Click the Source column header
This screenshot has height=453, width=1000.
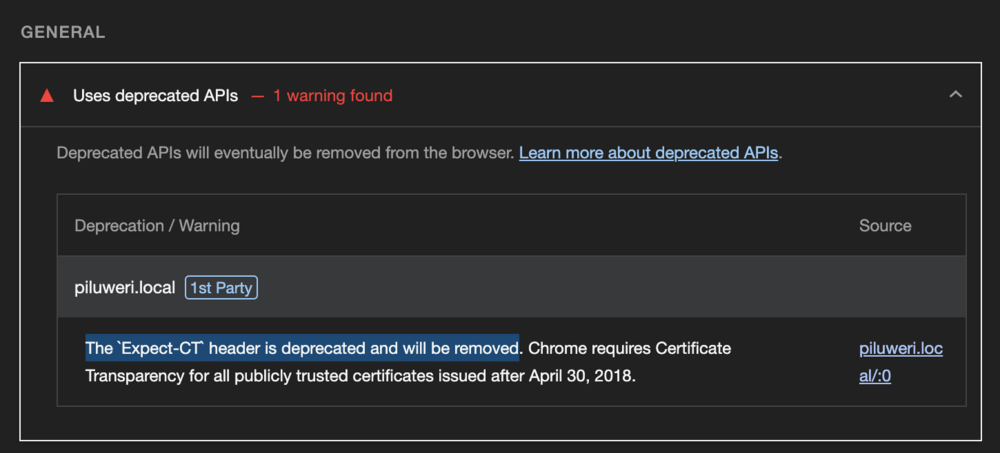[x=885, y=225]
